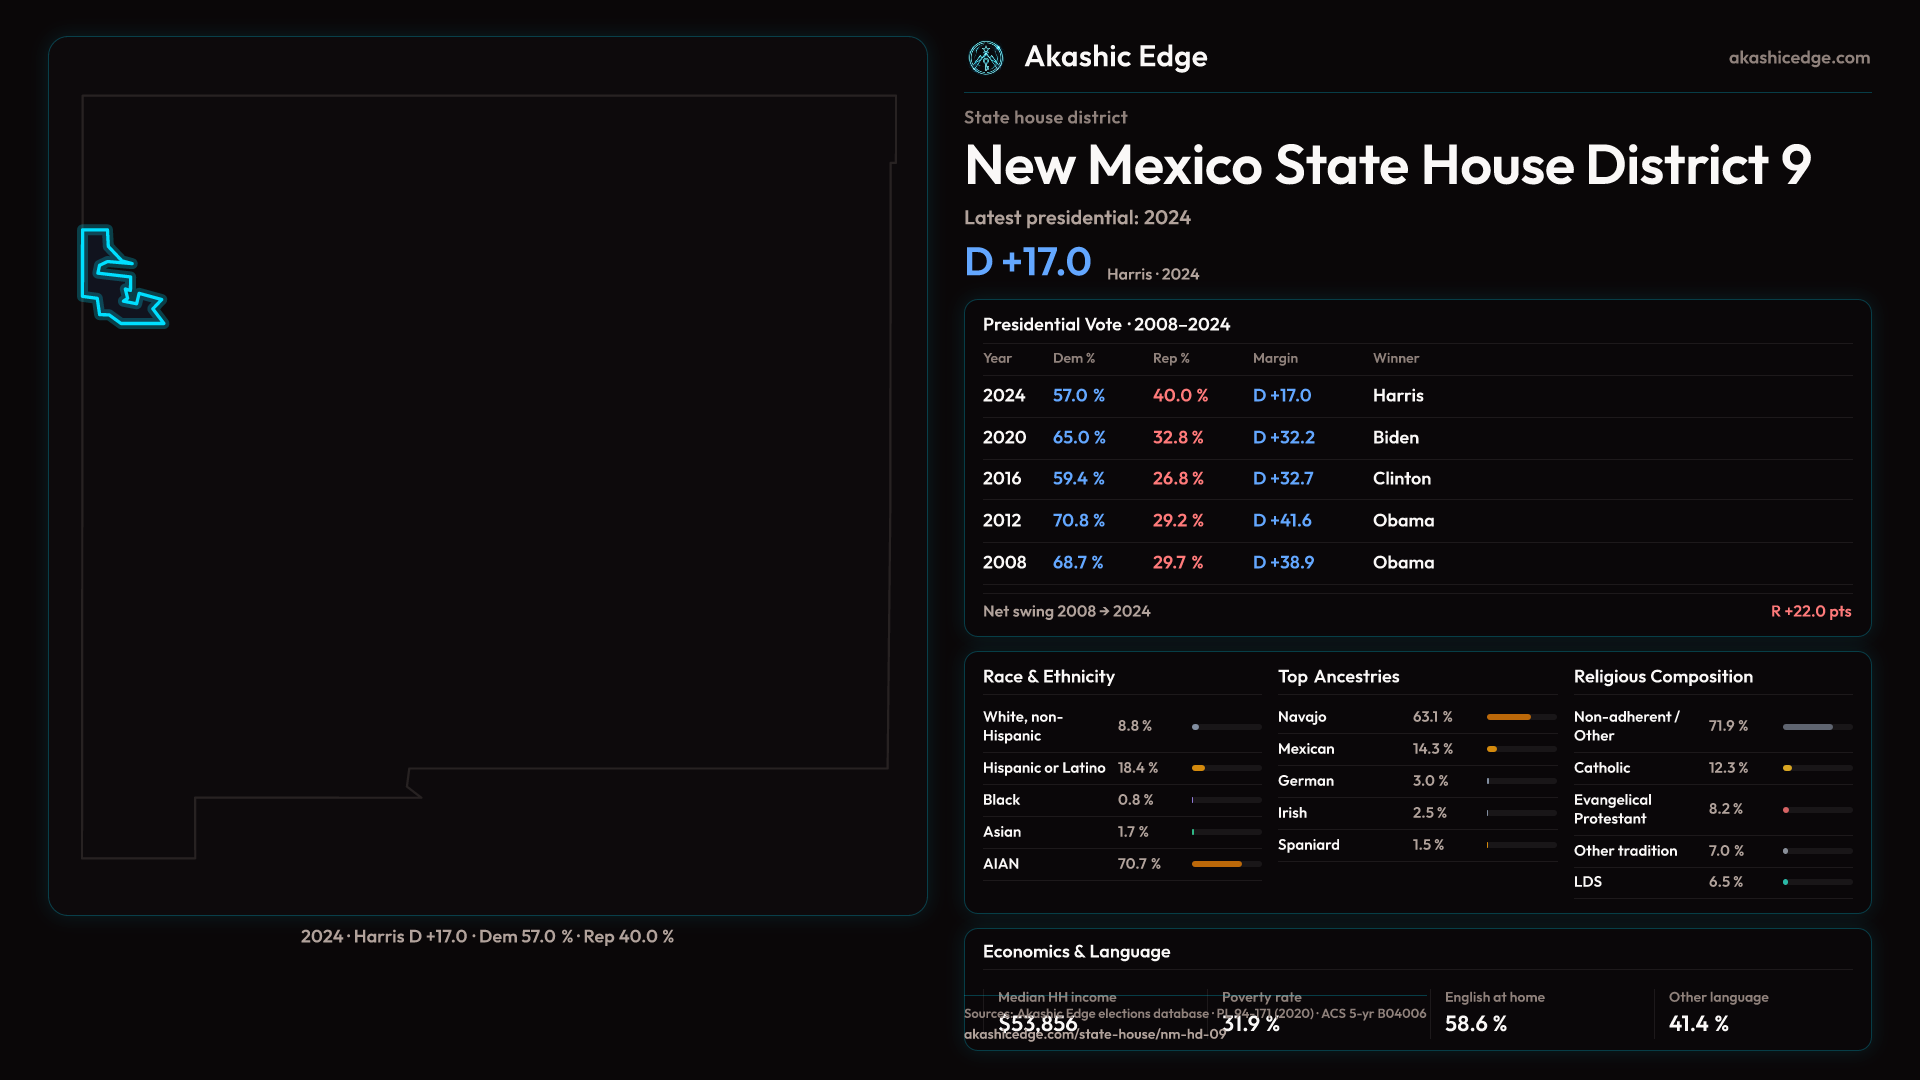The height and width of the screenshot is (1080, 1920).
Task: Click the Akashic Edge title text
Action: click(x=1115, y=57)
